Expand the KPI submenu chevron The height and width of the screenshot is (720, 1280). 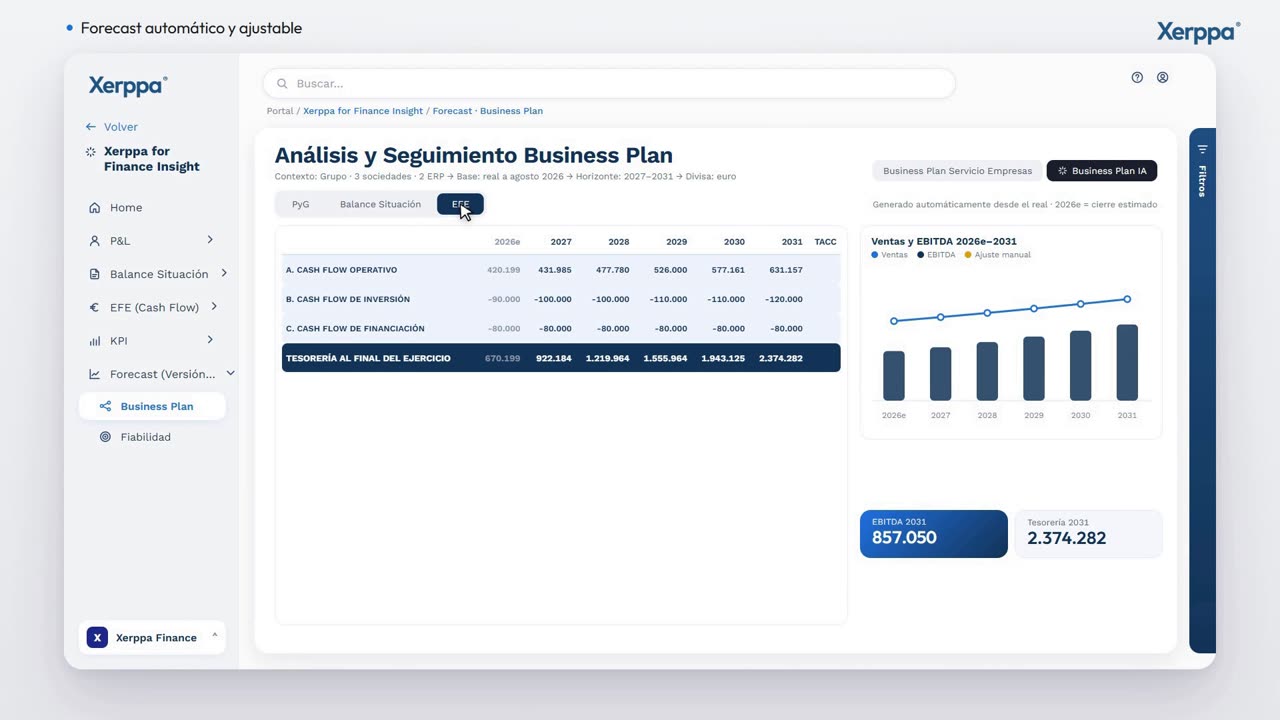(x=210, y=340)
